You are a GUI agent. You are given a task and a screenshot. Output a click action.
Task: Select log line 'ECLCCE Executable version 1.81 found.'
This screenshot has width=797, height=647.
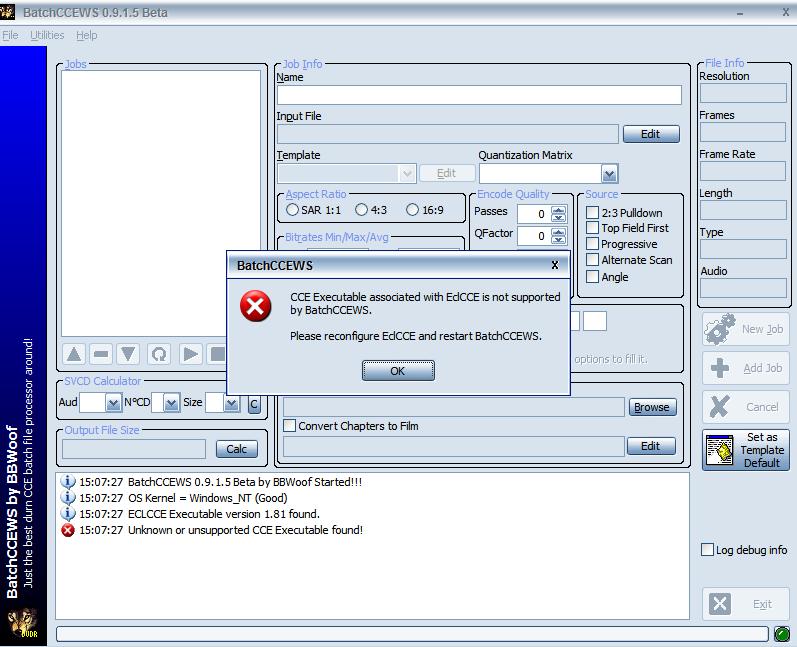coord(224,514)
